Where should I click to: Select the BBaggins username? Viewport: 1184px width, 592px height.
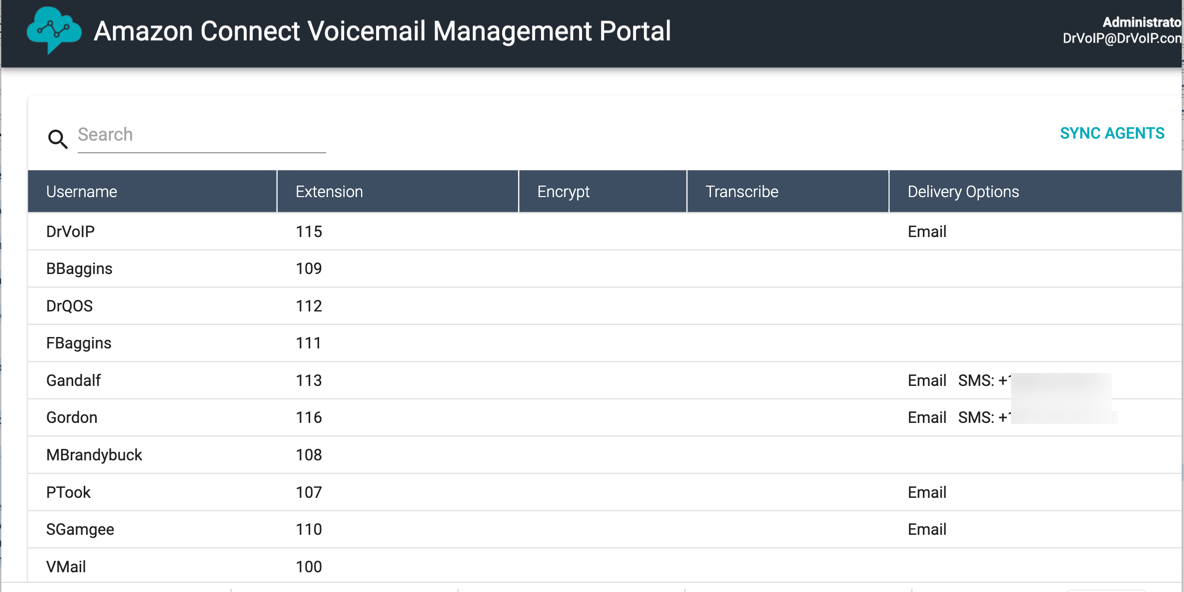point(79,269)
